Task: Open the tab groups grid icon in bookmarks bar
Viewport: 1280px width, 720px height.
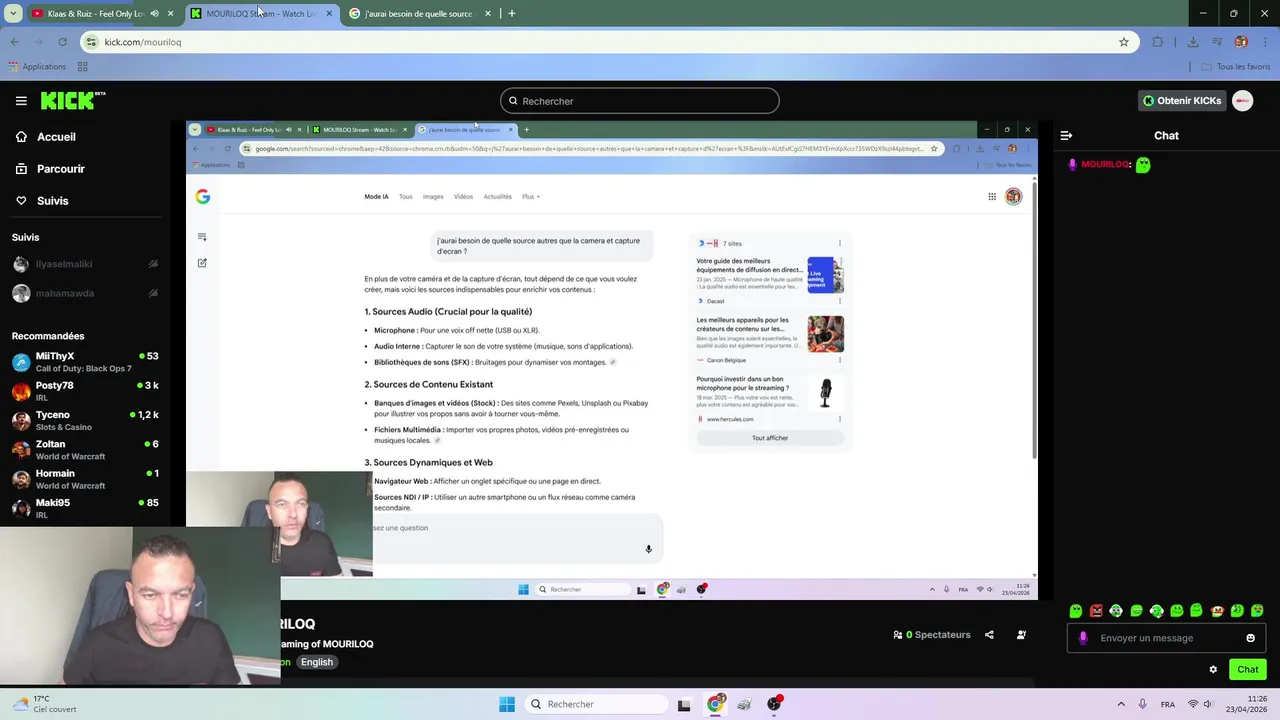Action: pos(82,67)
